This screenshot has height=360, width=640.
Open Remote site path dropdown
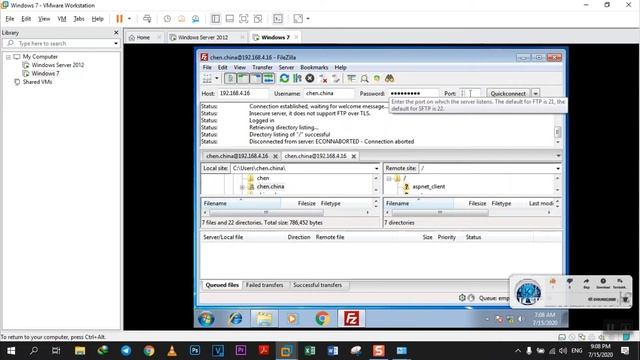[558, 168]
